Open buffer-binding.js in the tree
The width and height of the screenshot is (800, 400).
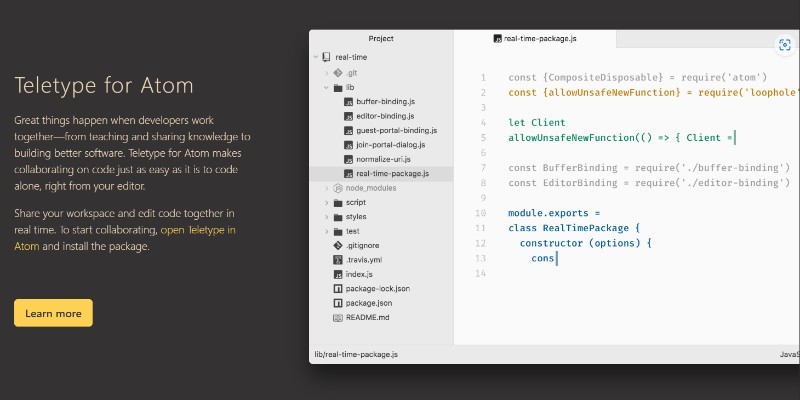pos(386,102)
